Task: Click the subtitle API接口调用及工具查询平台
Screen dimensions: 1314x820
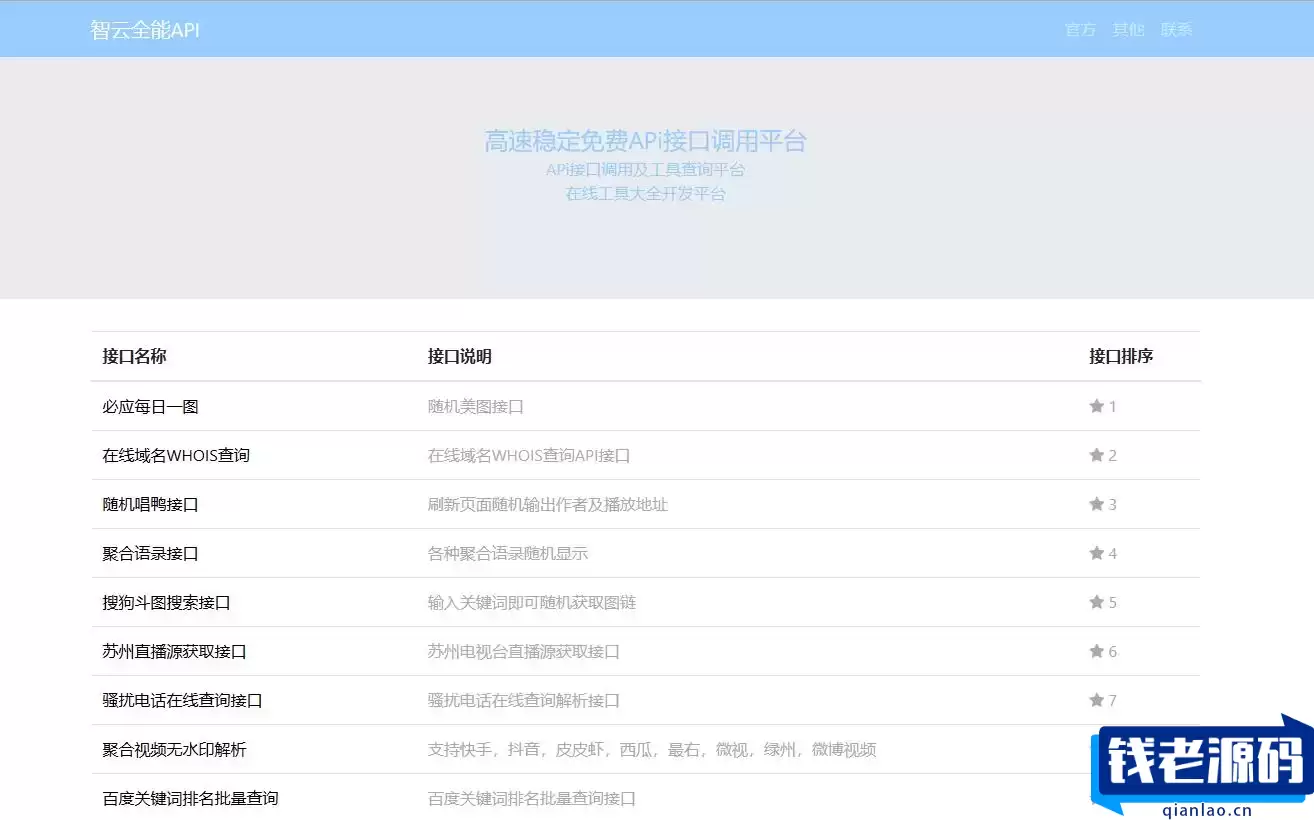Action: [645, 170]
